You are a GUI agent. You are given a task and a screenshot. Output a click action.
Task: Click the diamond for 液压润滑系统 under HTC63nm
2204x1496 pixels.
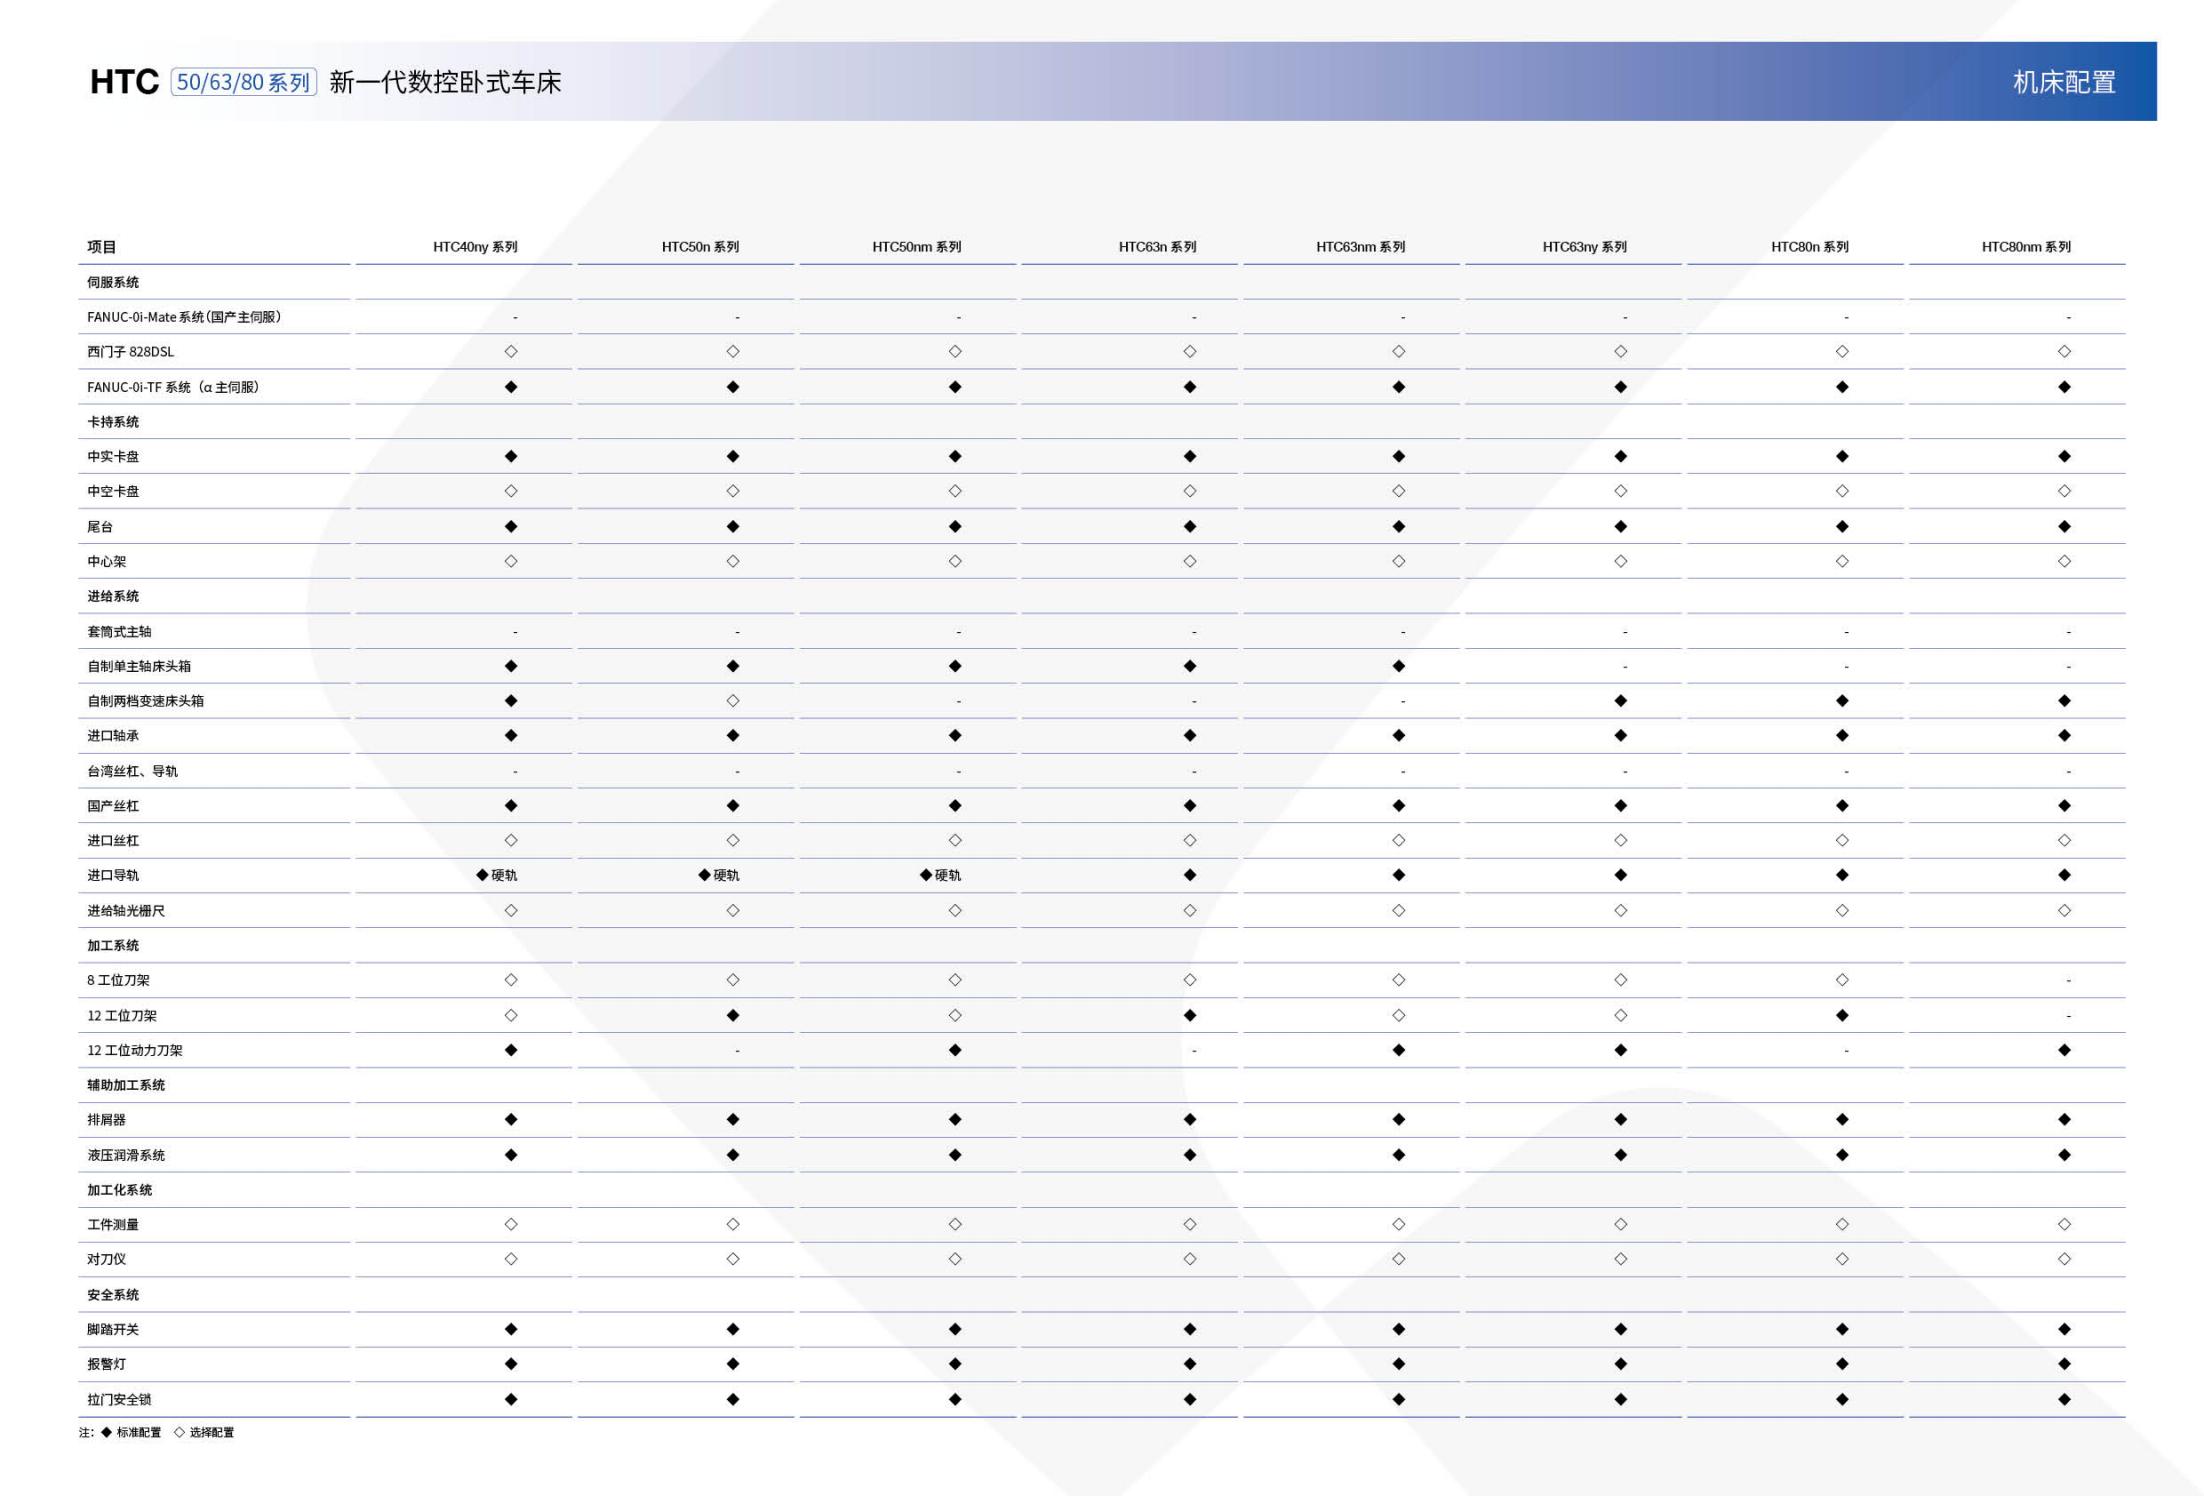tap(1398, 1155)
